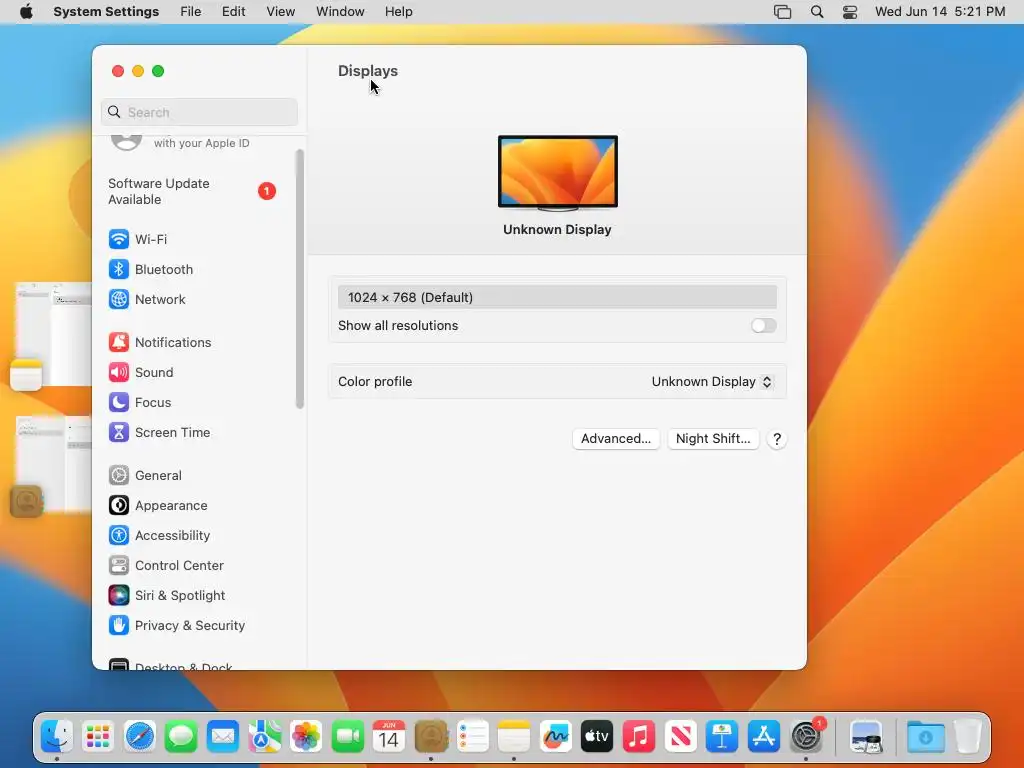Open Notifications settings pane
1024x768 pixels.
point(160,342)
